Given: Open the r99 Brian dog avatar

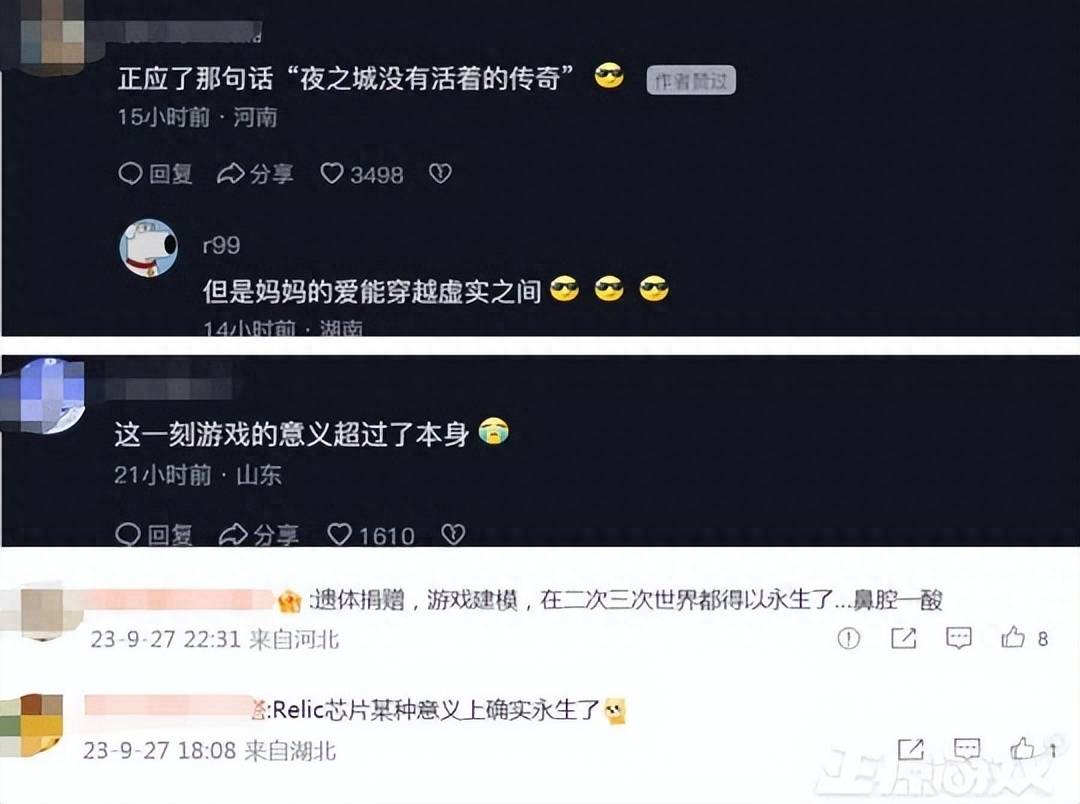Looking at the screenshot, I should tap(149, 248).
